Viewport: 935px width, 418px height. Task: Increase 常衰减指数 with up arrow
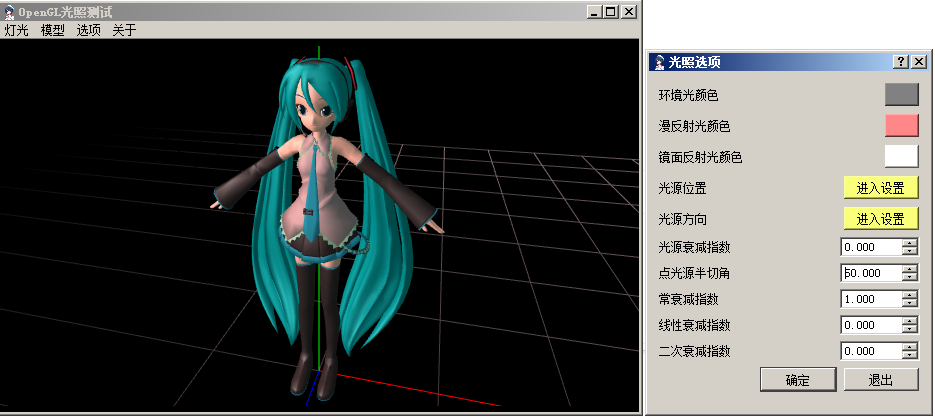point(910,295)
